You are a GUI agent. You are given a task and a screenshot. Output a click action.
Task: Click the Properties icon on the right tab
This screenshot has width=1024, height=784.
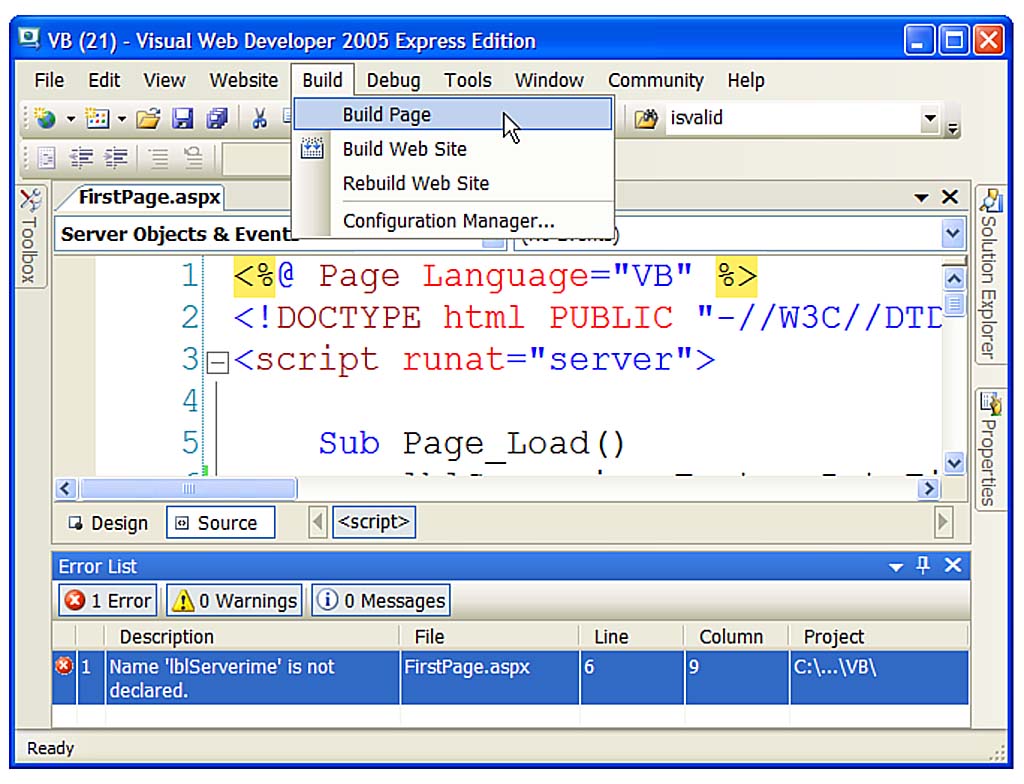[x=991, y=404]
